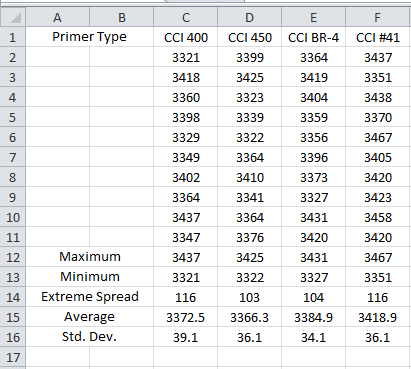Select Average value 3372.5

pyautogui.click(x=186, y=317)
